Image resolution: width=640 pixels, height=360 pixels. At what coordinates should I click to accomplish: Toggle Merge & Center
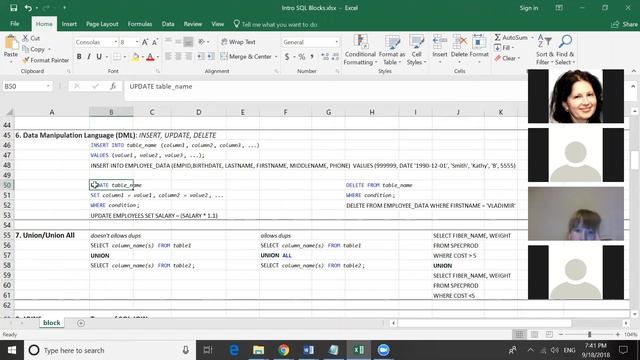[246, 56]
